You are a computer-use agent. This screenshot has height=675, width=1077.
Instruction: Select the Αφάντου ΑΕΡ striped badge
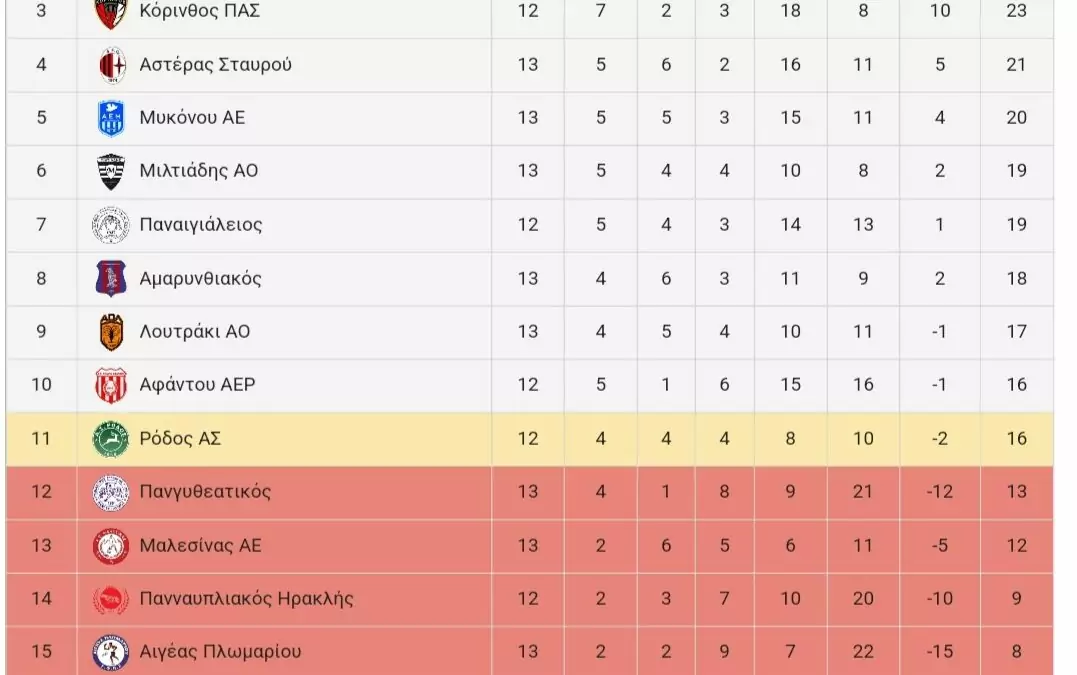[x=111, y=385]
